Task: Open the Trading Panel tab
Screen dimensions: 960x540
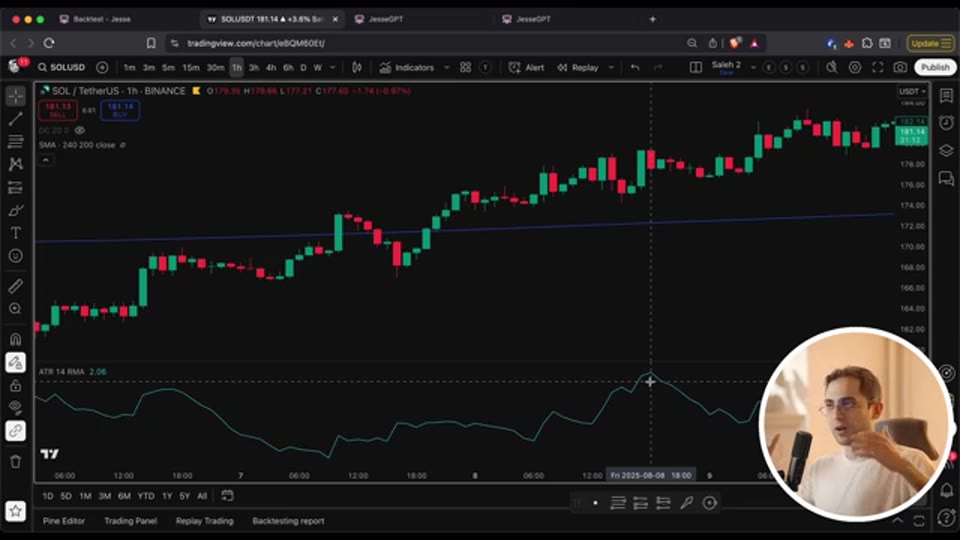Action: (x=130, y=521)
